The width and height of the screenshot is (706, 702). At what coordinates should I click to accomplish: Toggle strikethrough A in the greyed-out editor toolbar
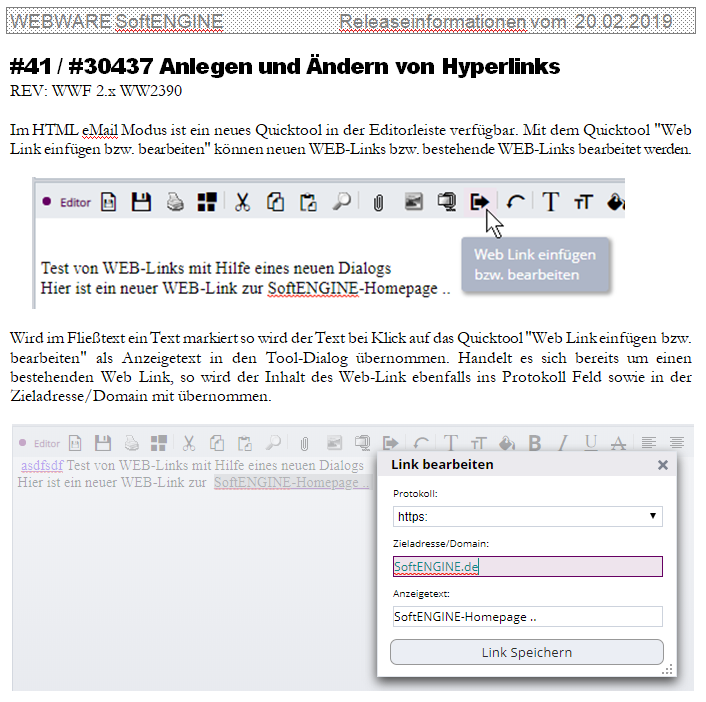[x=619, y=444]
